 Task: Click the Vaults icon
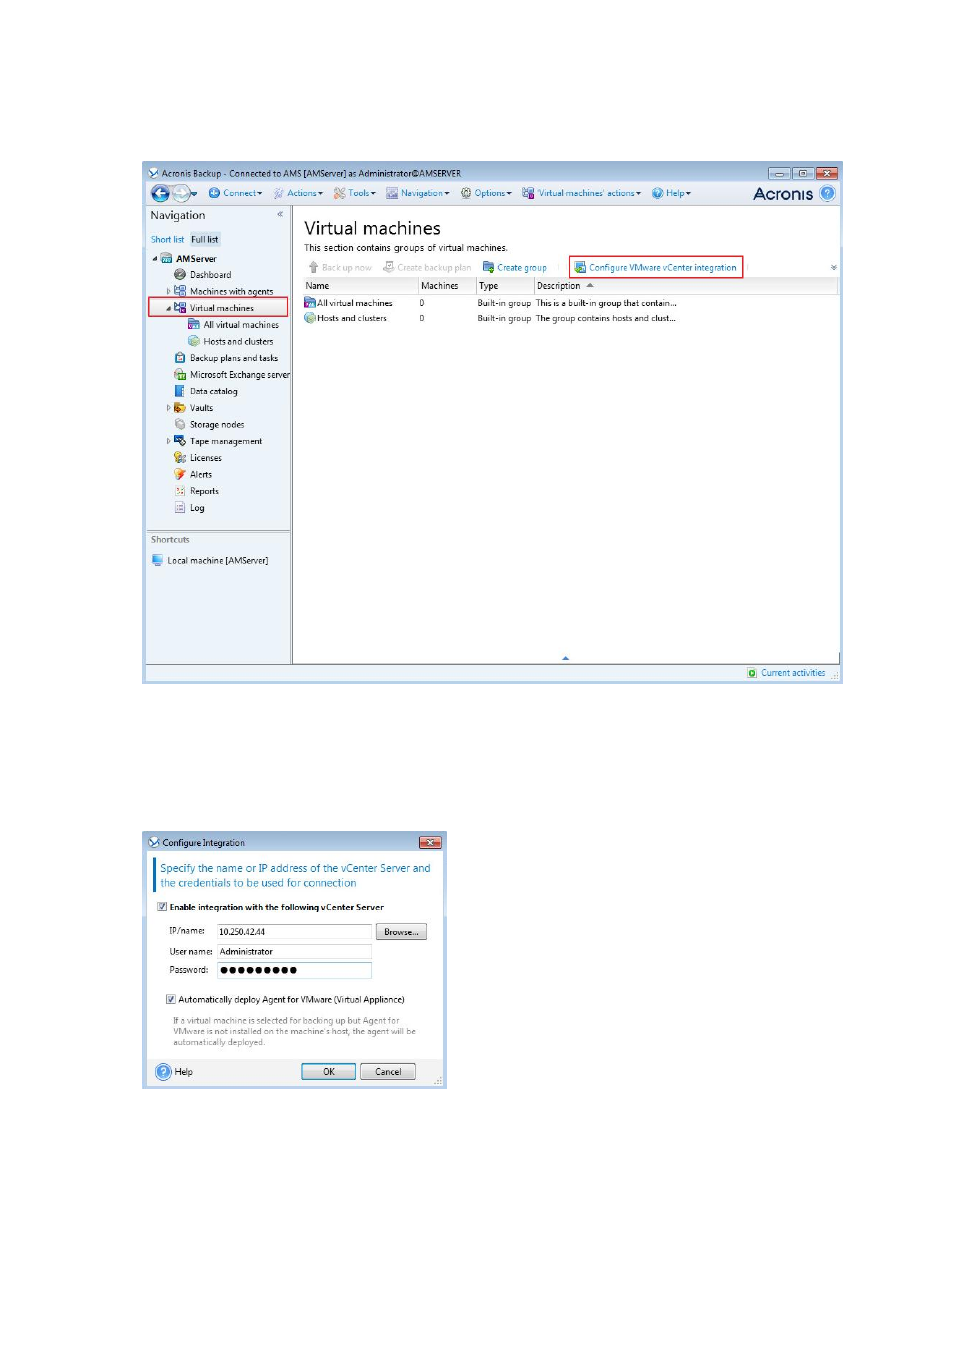pos(180,408)
